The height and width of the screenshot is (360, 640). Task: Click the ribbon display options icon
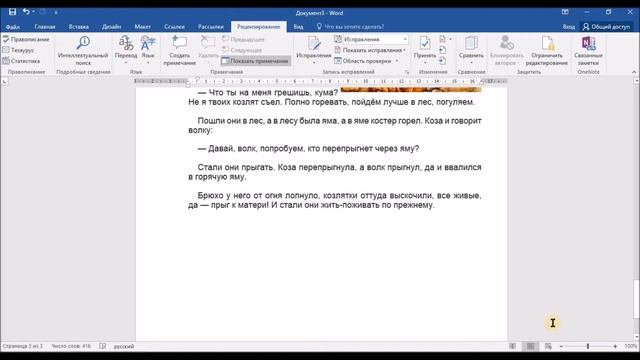[x=565, y=12]
